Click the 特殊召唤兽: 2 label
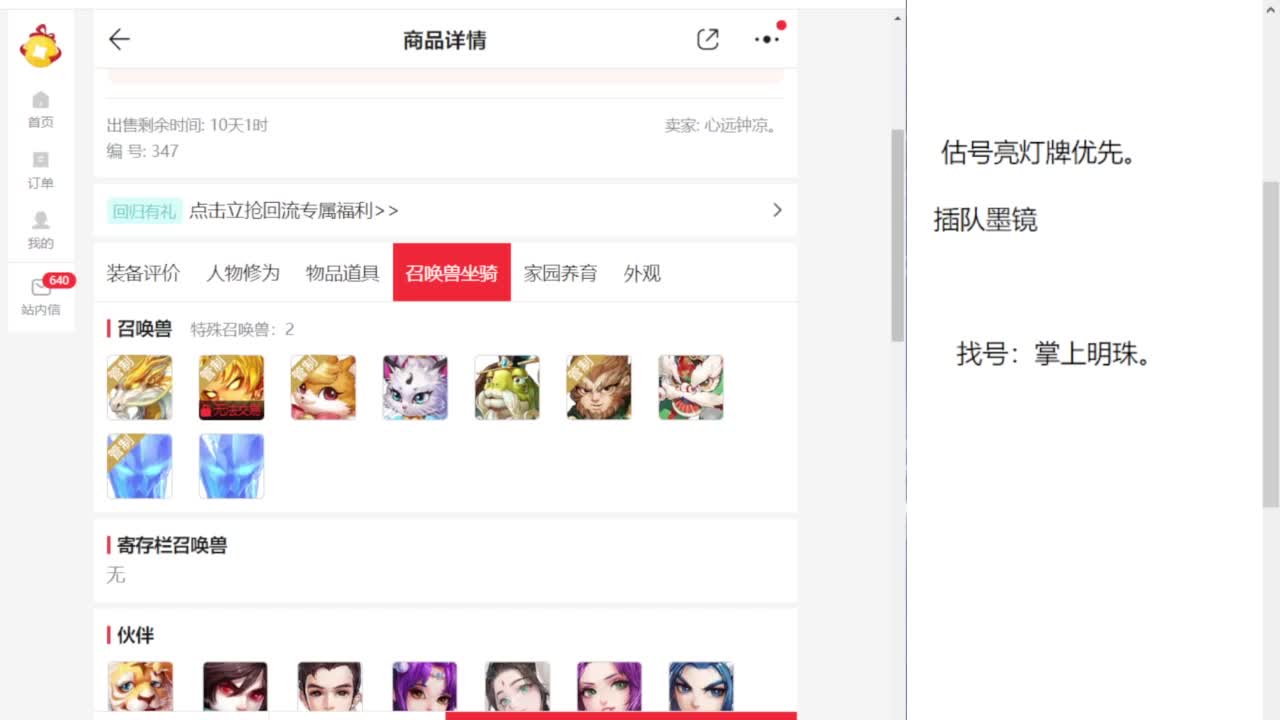Image resolution: width=1280 pixels, height=720 pixels. (x=243, y=329)
